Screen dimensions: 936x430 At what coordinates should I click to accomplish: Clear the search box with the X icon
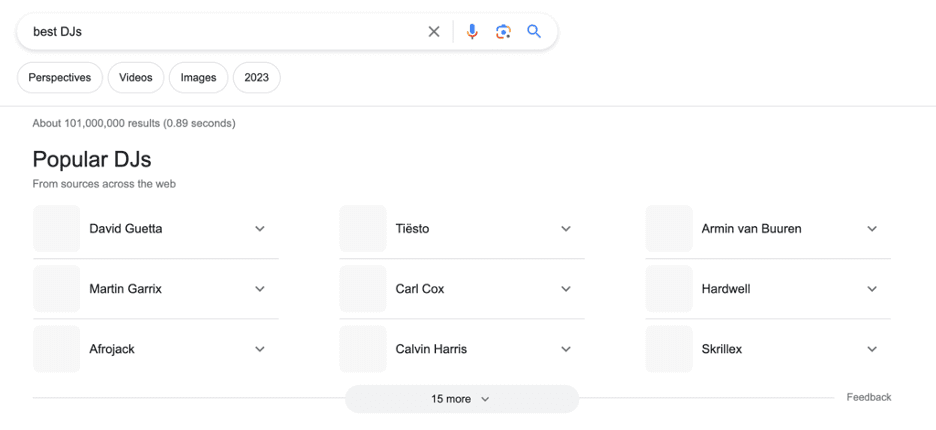coord(434,32)
